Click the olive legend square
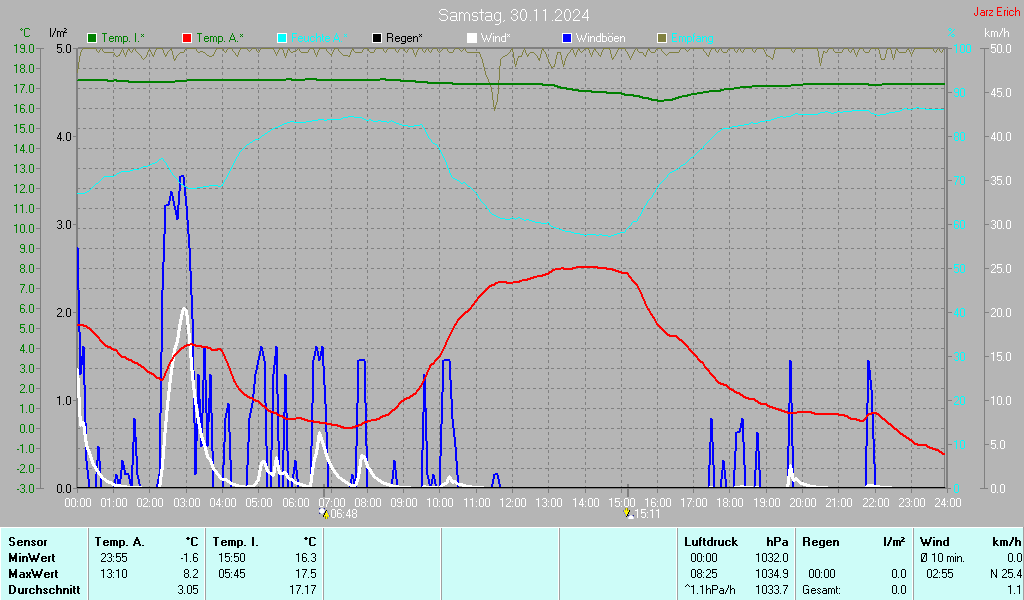The image size is (1024, 600). [x=661, y=38]
